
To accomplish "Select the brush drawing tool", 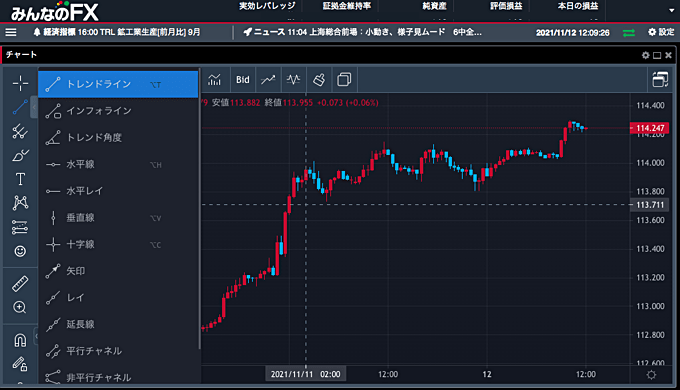I will (x=20, y=155).
